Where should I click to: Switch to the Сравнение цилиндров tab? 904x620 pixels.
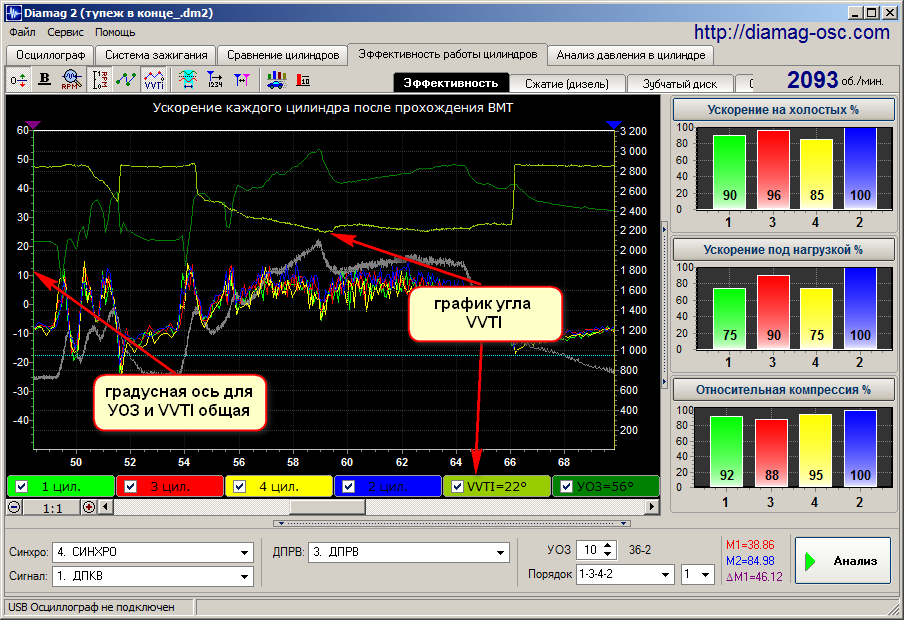(282, 55)
